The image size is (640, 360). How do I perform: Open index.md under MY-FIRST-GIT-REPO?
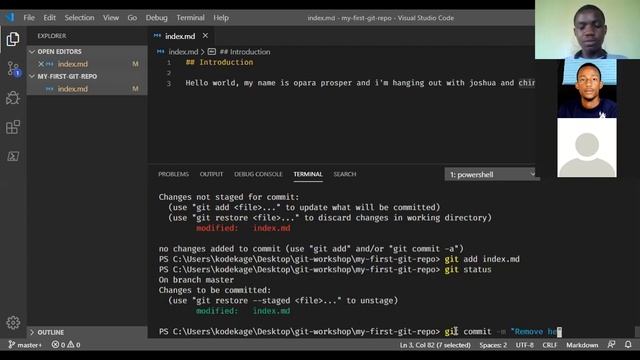pos(87,89)
